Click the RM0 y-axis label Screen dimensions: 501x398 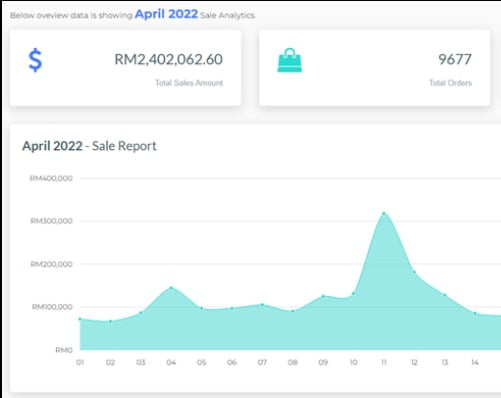pos(64,350)
